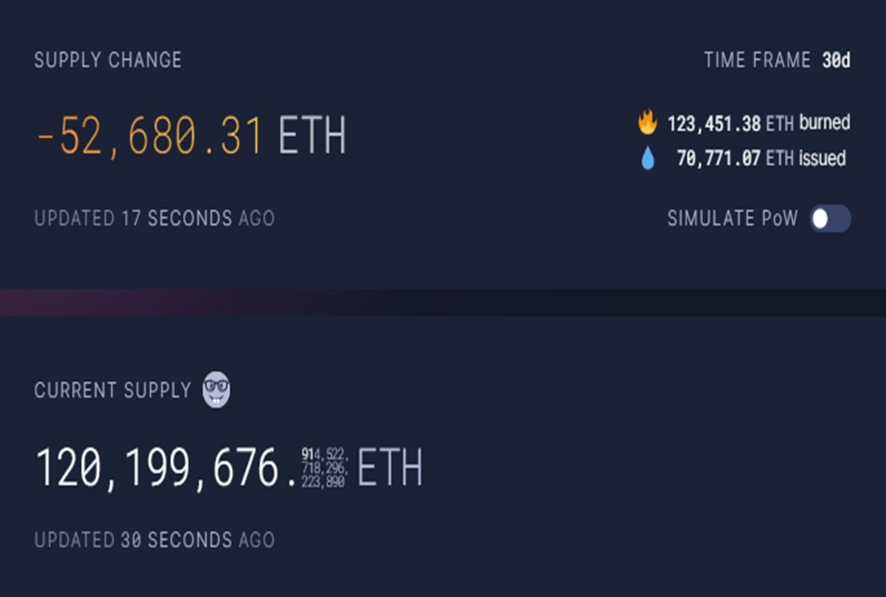Click the SIMULATE PoW label text
The height and width of the screenshot is (597, 886).
coord(732,219)
